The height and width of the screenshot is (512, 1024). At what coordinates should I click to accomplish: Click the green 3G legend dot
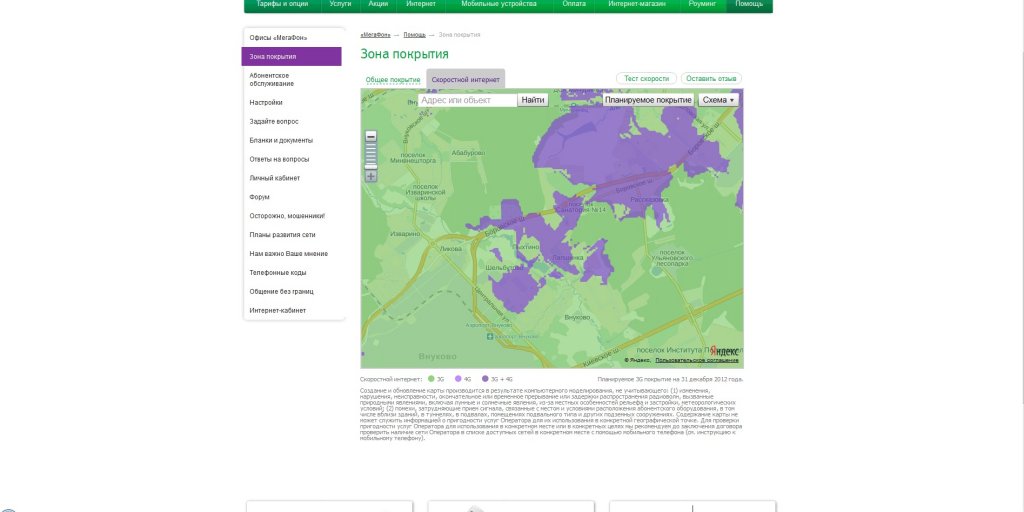click(431, 379)
